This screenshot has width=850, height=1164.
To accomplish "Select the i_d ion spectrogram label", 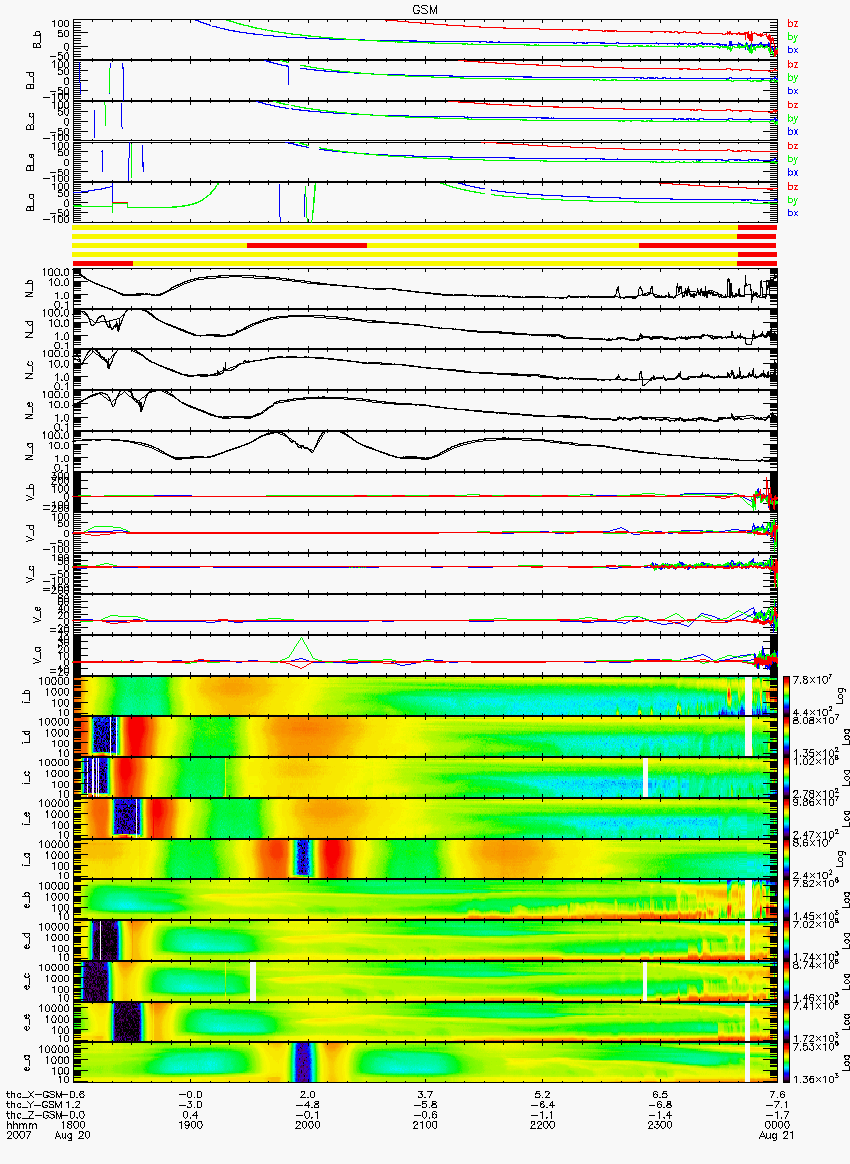I will click(x=27, y=736).
